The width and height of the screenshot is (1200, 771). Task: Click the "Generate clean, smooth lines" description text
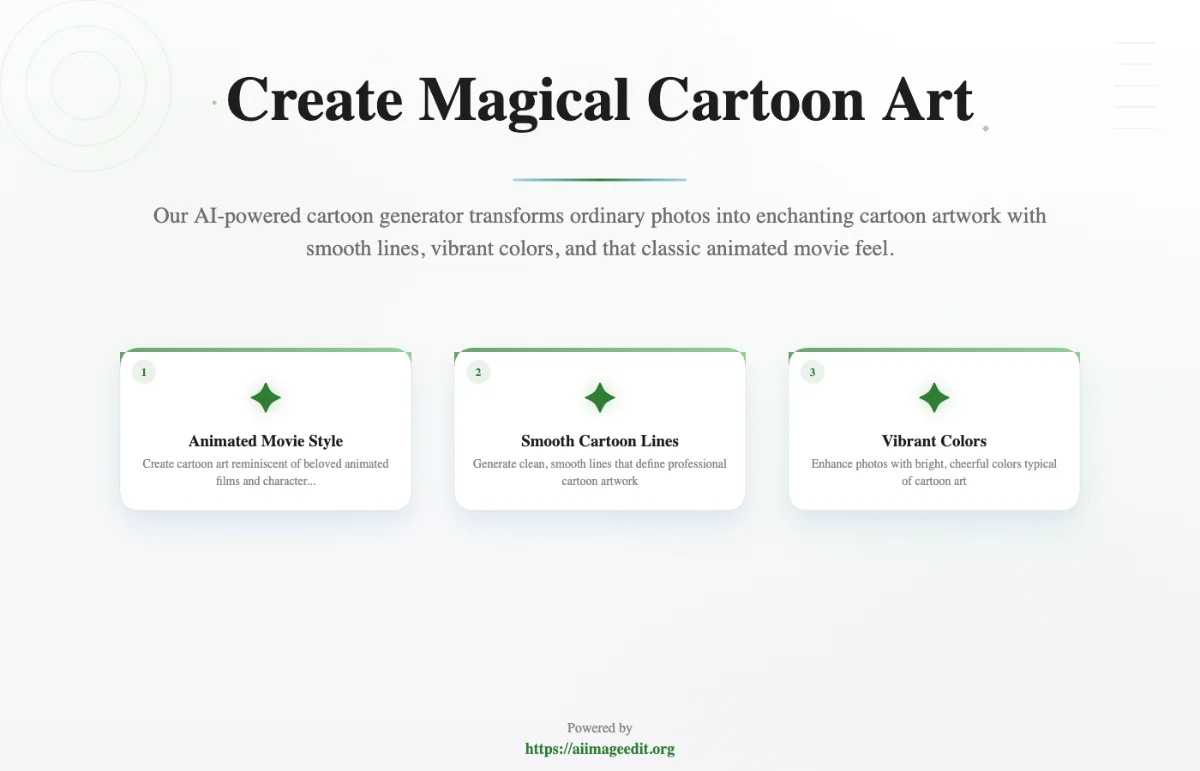tap(599, 472)
